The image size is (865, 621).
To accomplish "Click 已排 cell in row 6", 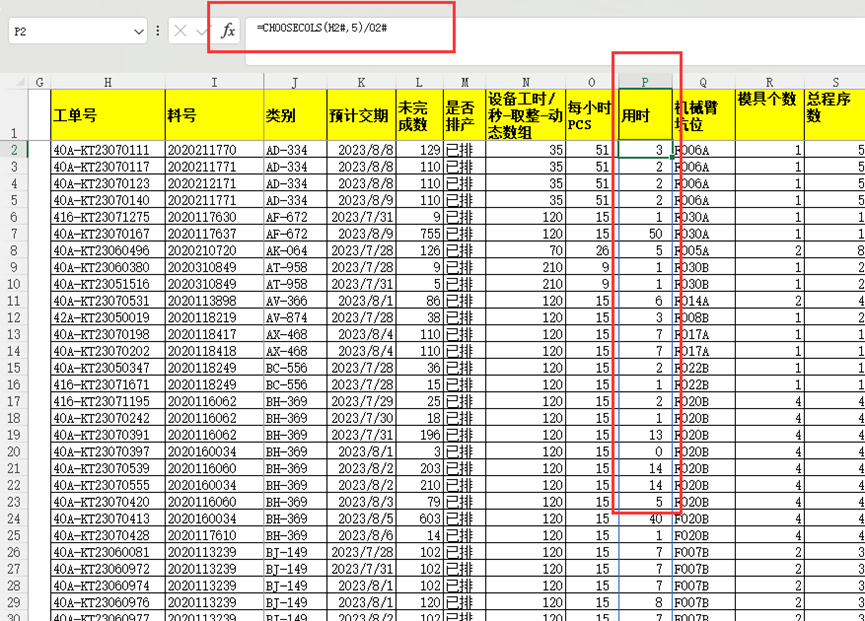I will [464, 217].
